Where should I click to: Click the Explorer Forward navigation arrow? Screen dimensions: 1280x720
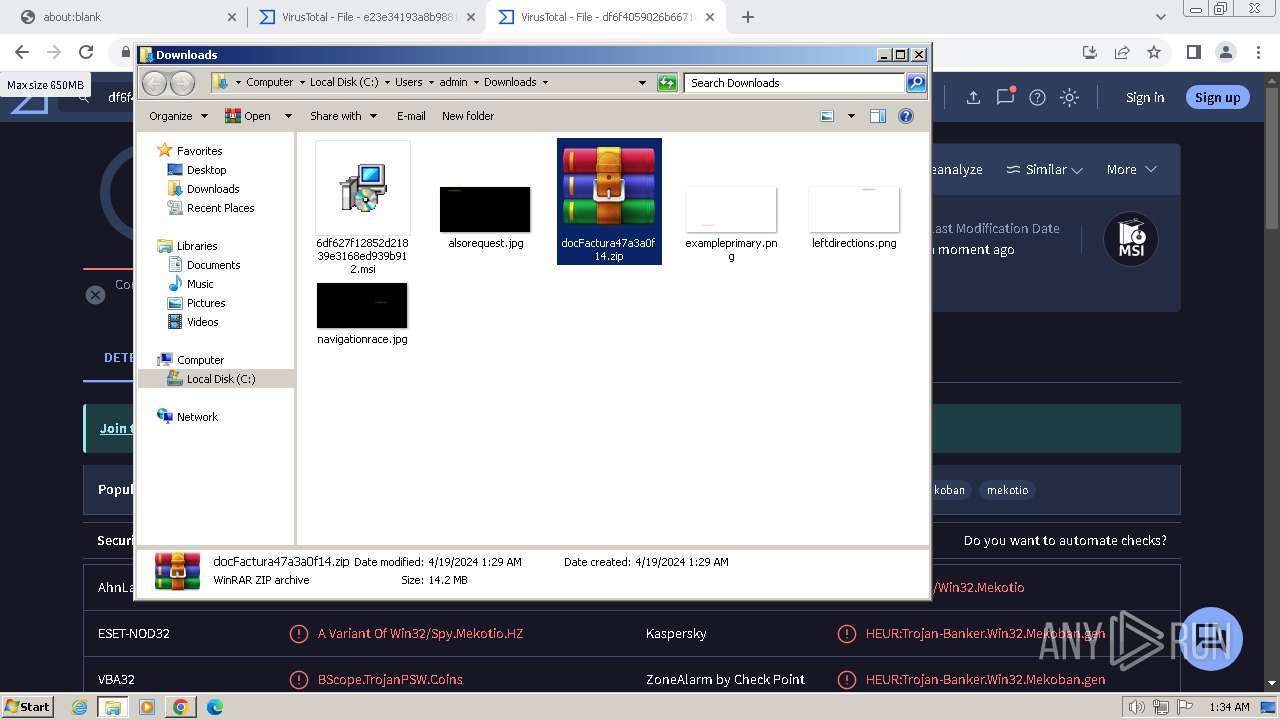182,83
